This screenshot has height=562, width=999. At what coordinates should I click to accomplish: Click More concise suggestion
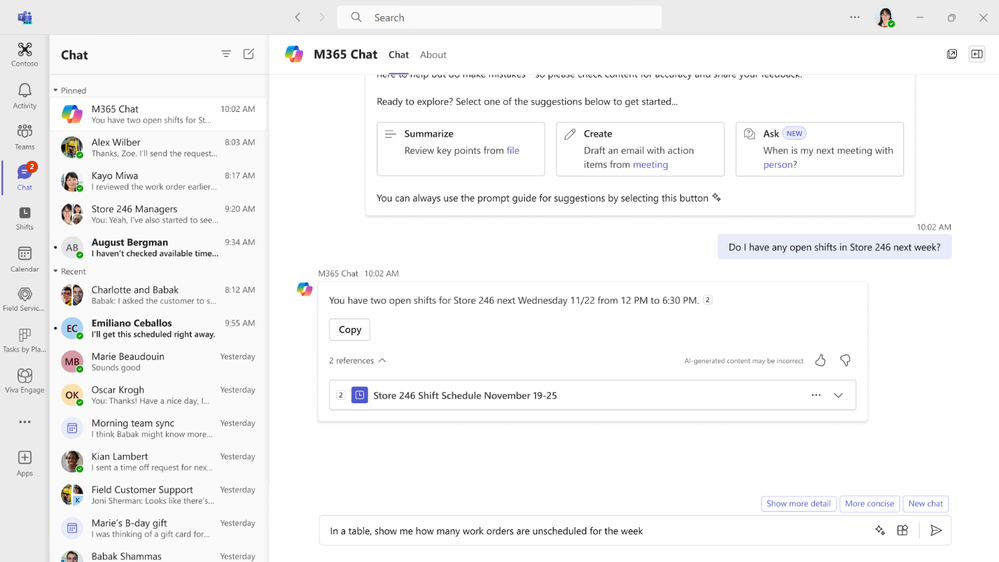(870, 503)
